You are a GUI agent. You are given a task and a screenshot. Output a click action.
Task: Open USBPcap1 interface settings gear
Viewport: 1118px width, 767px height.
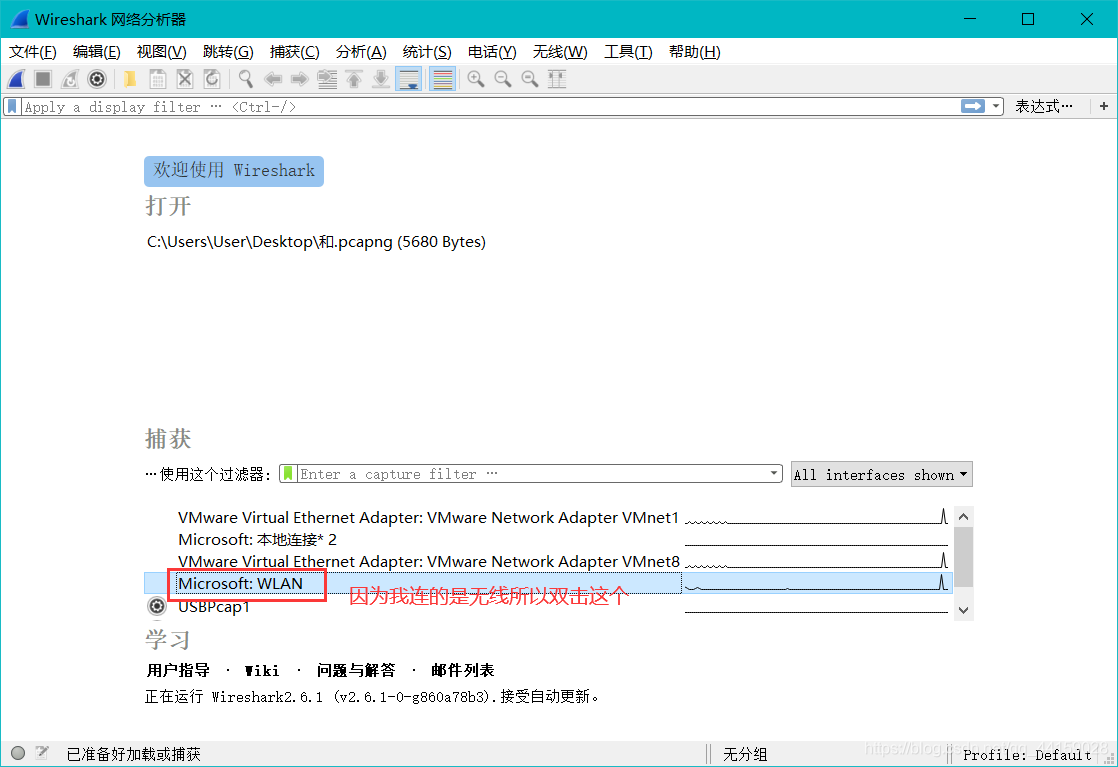pos(156,607)
